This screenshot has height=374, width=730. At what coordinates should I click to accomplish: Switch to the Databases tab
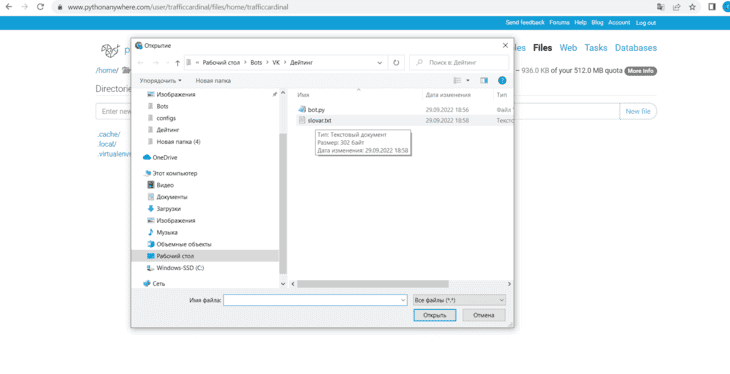[x=635, y=48]
